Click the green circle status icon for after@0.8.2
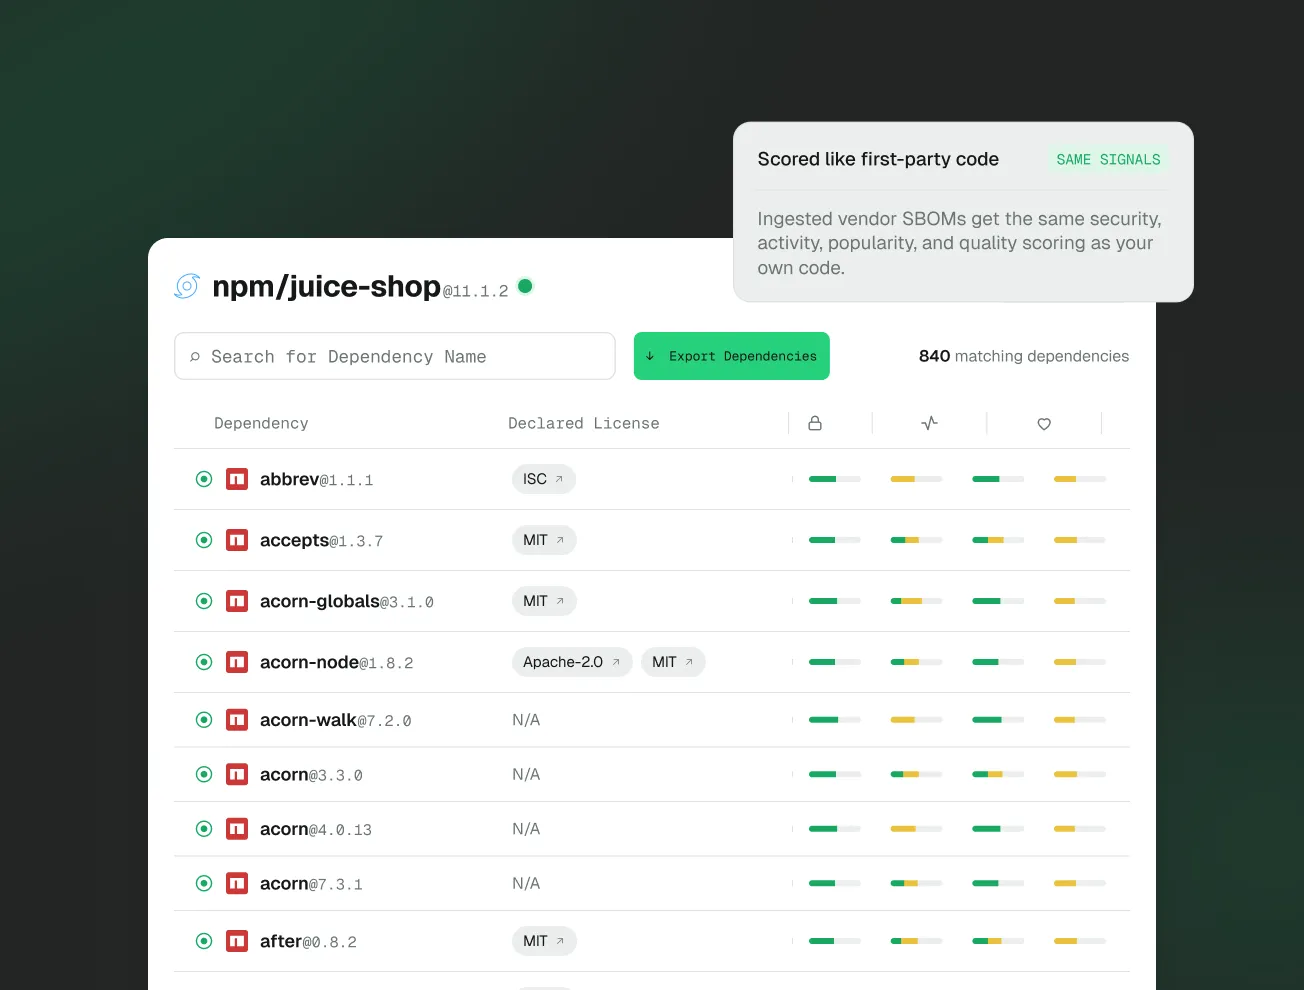1304x990 pixels. coord(204,941)
